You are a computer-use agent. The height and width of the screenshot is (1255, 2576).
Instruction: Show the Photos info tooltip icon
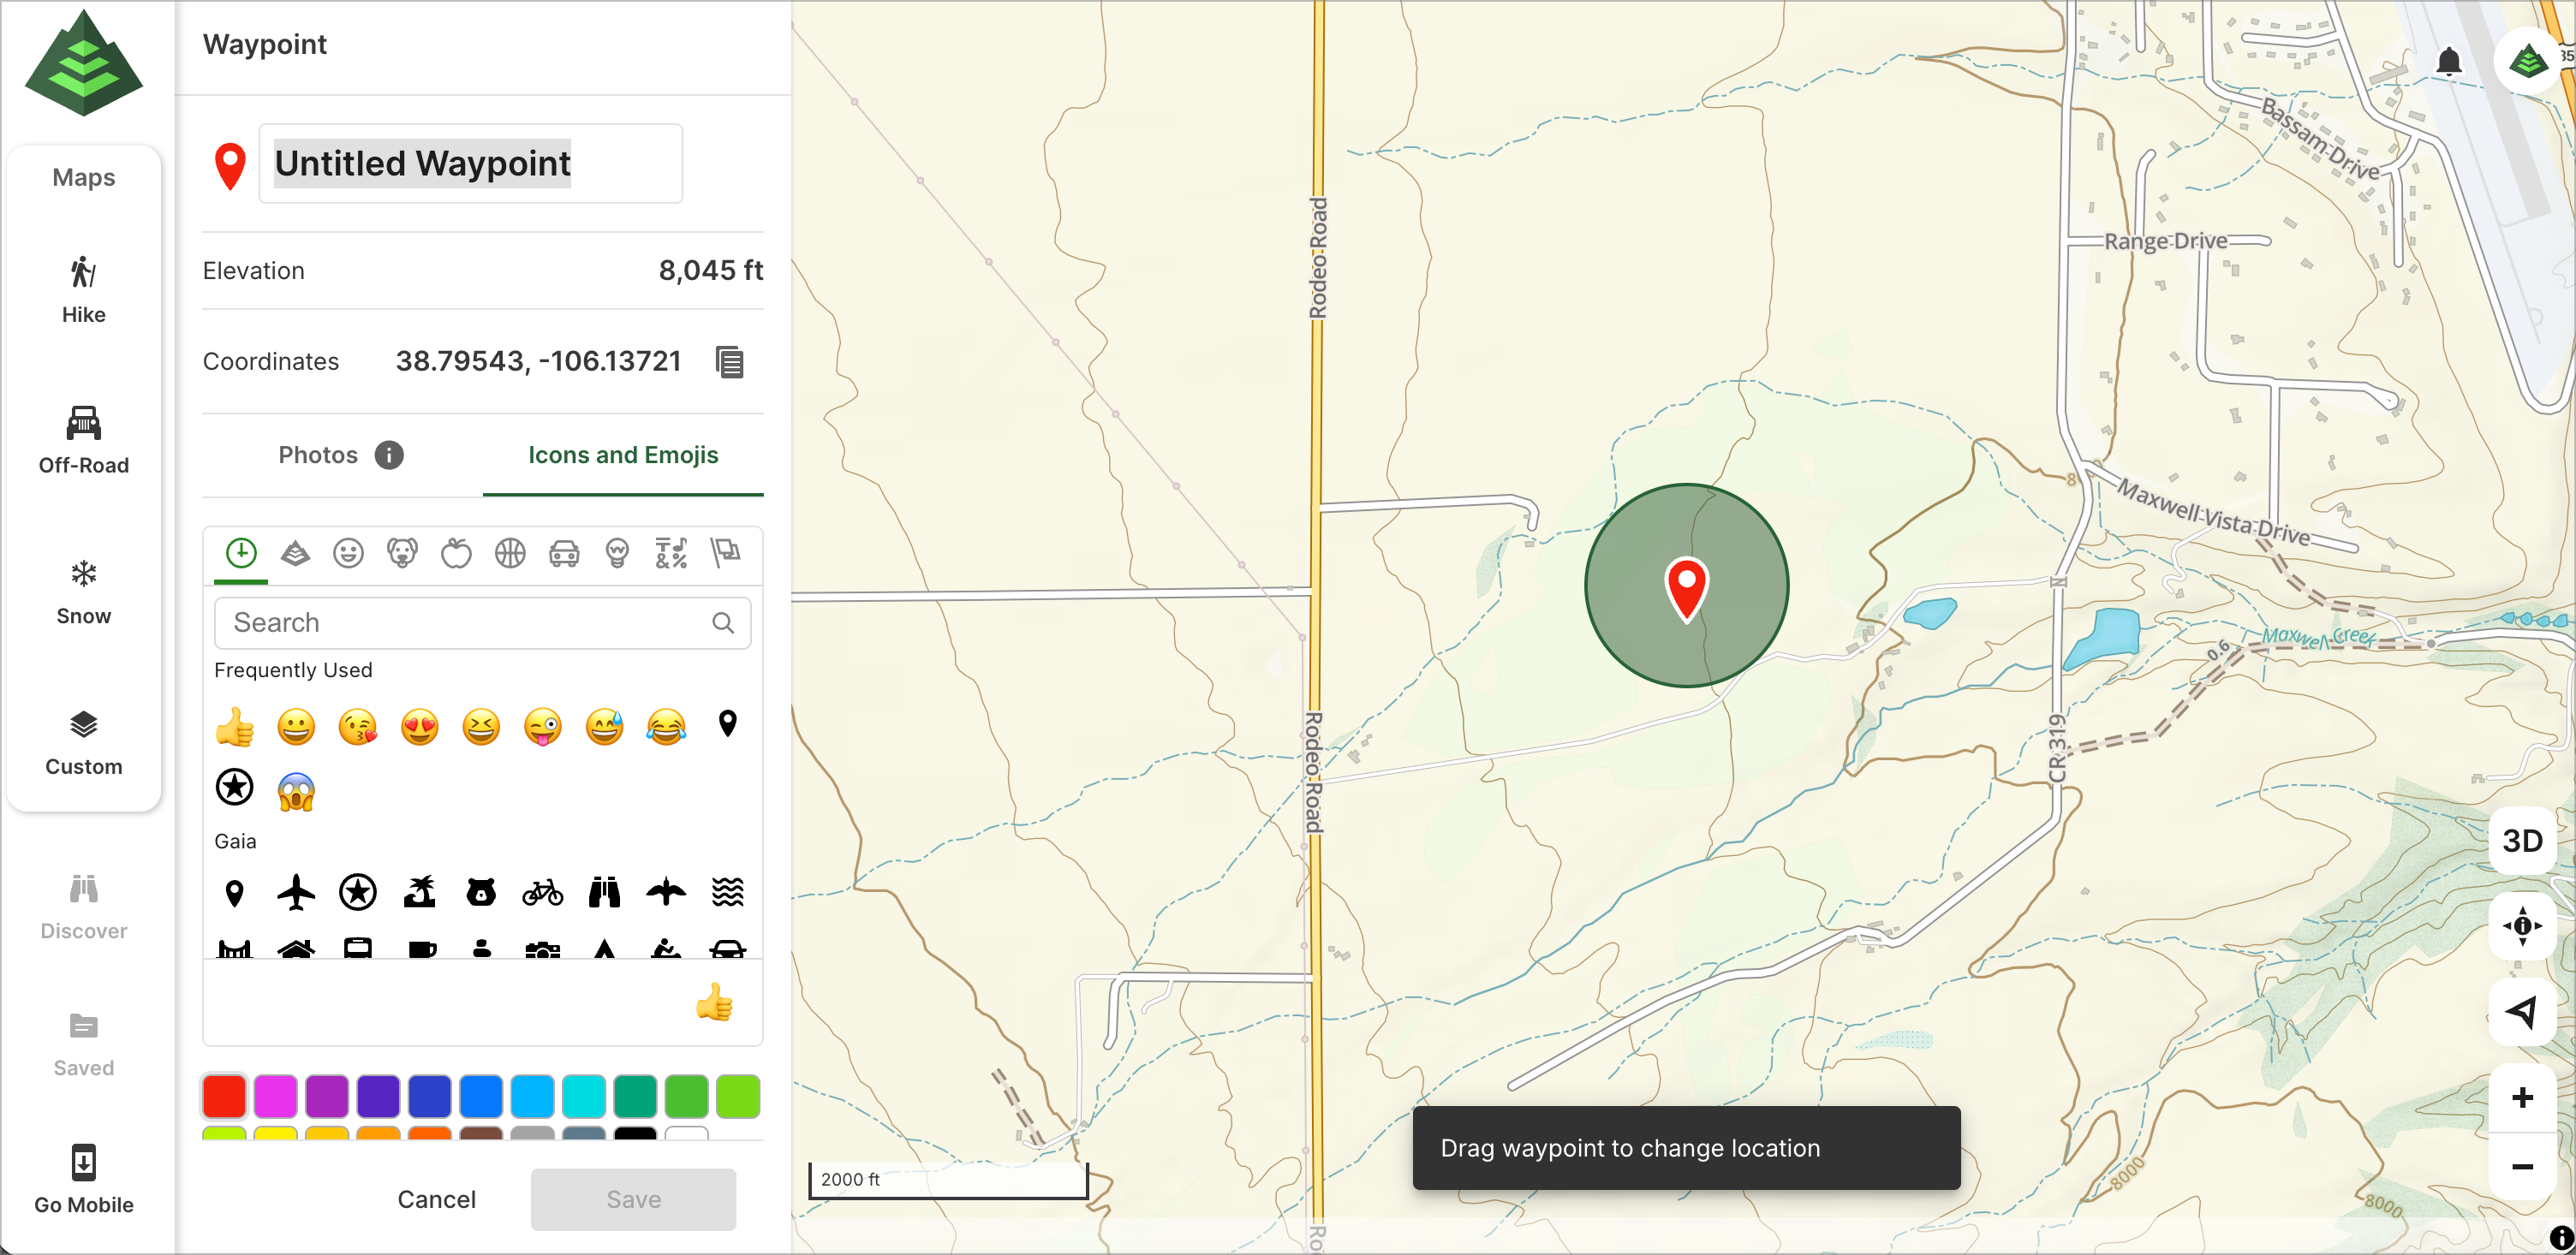(x=389, y=455)
